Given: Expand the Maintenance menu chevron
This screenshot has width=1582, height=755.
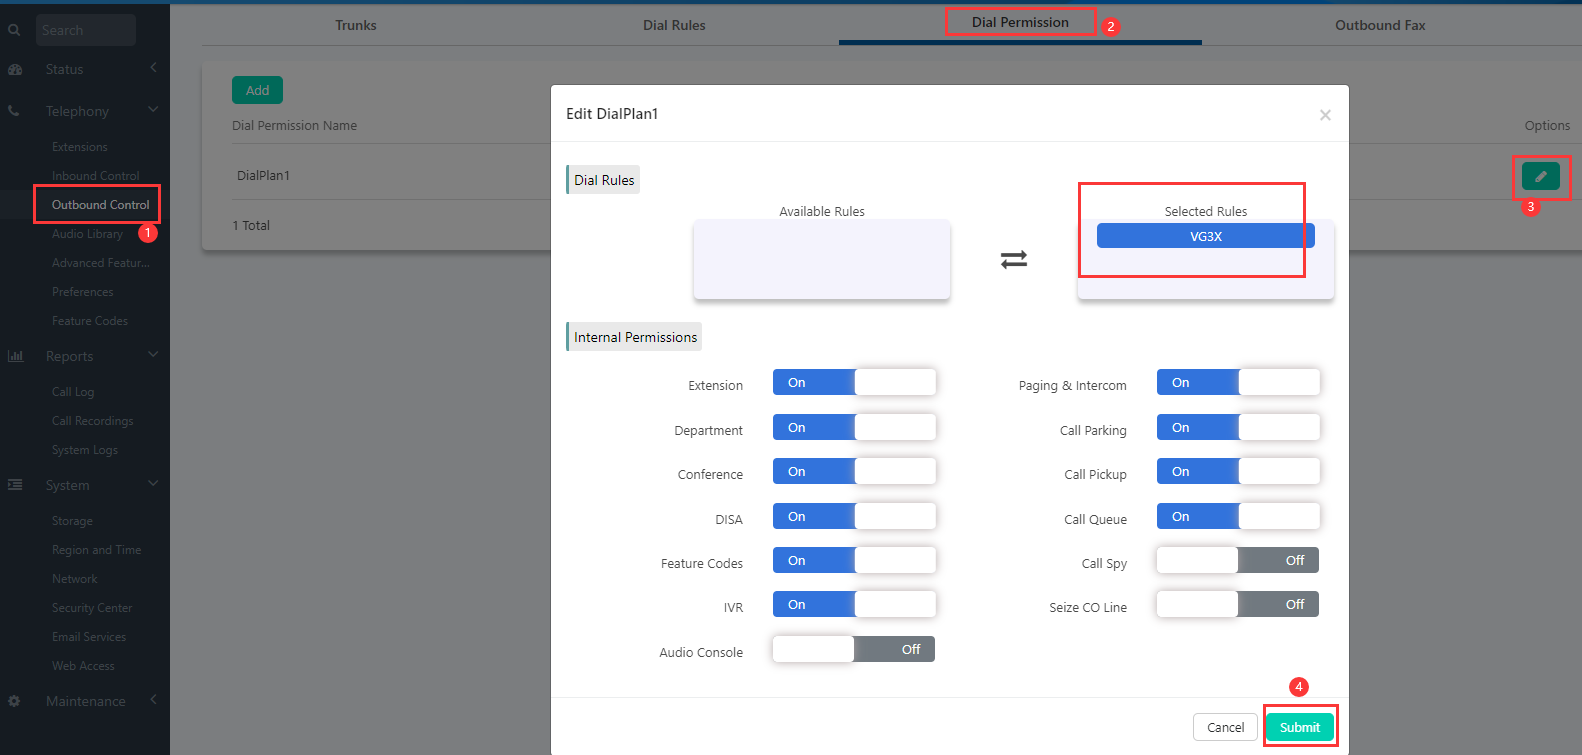Looking at the screenshot, I should pyautogui.click(x=153, y=700).
